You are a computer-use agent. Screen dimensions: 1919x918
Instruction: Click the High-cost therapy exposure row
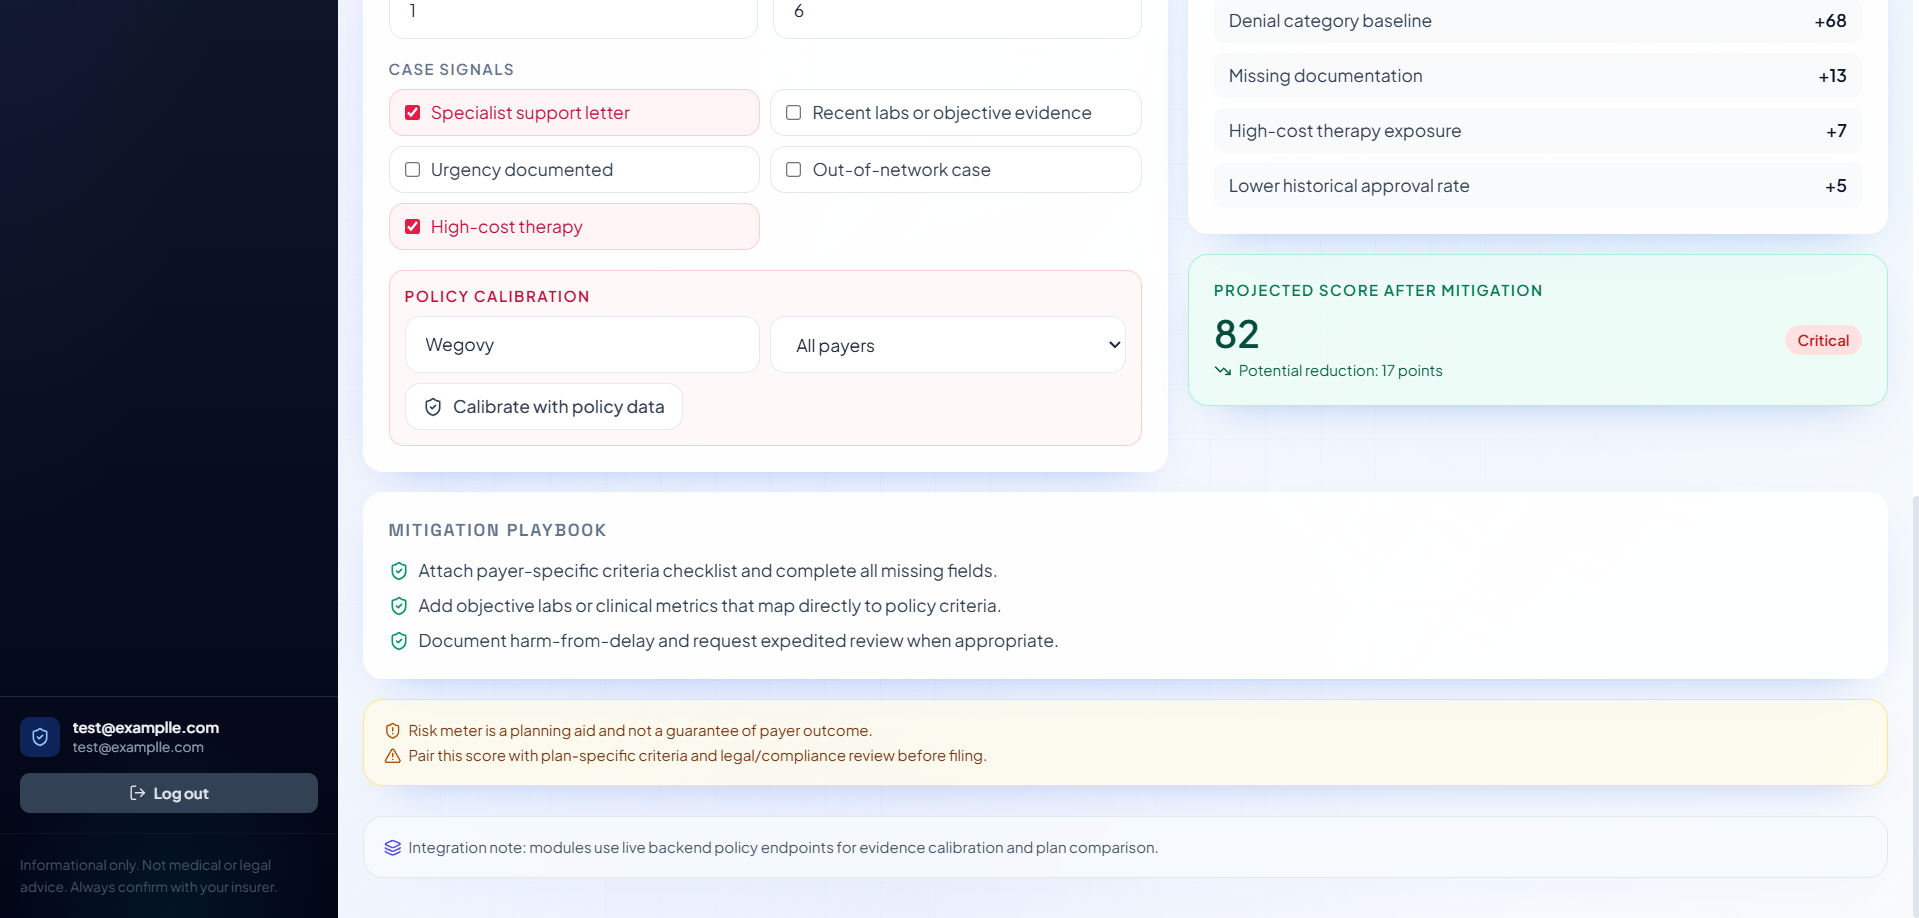tap(1538, 131)
